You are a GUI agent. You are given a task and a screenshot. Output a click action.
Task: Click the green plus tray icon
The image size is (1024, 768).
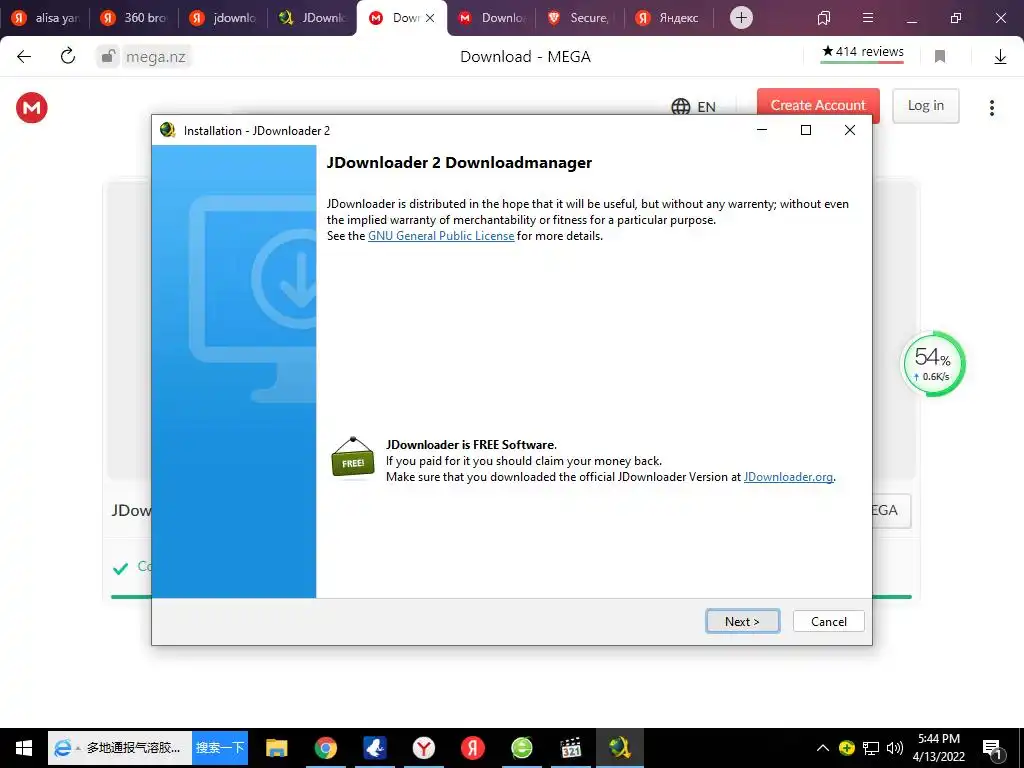(x=846, y=748)
